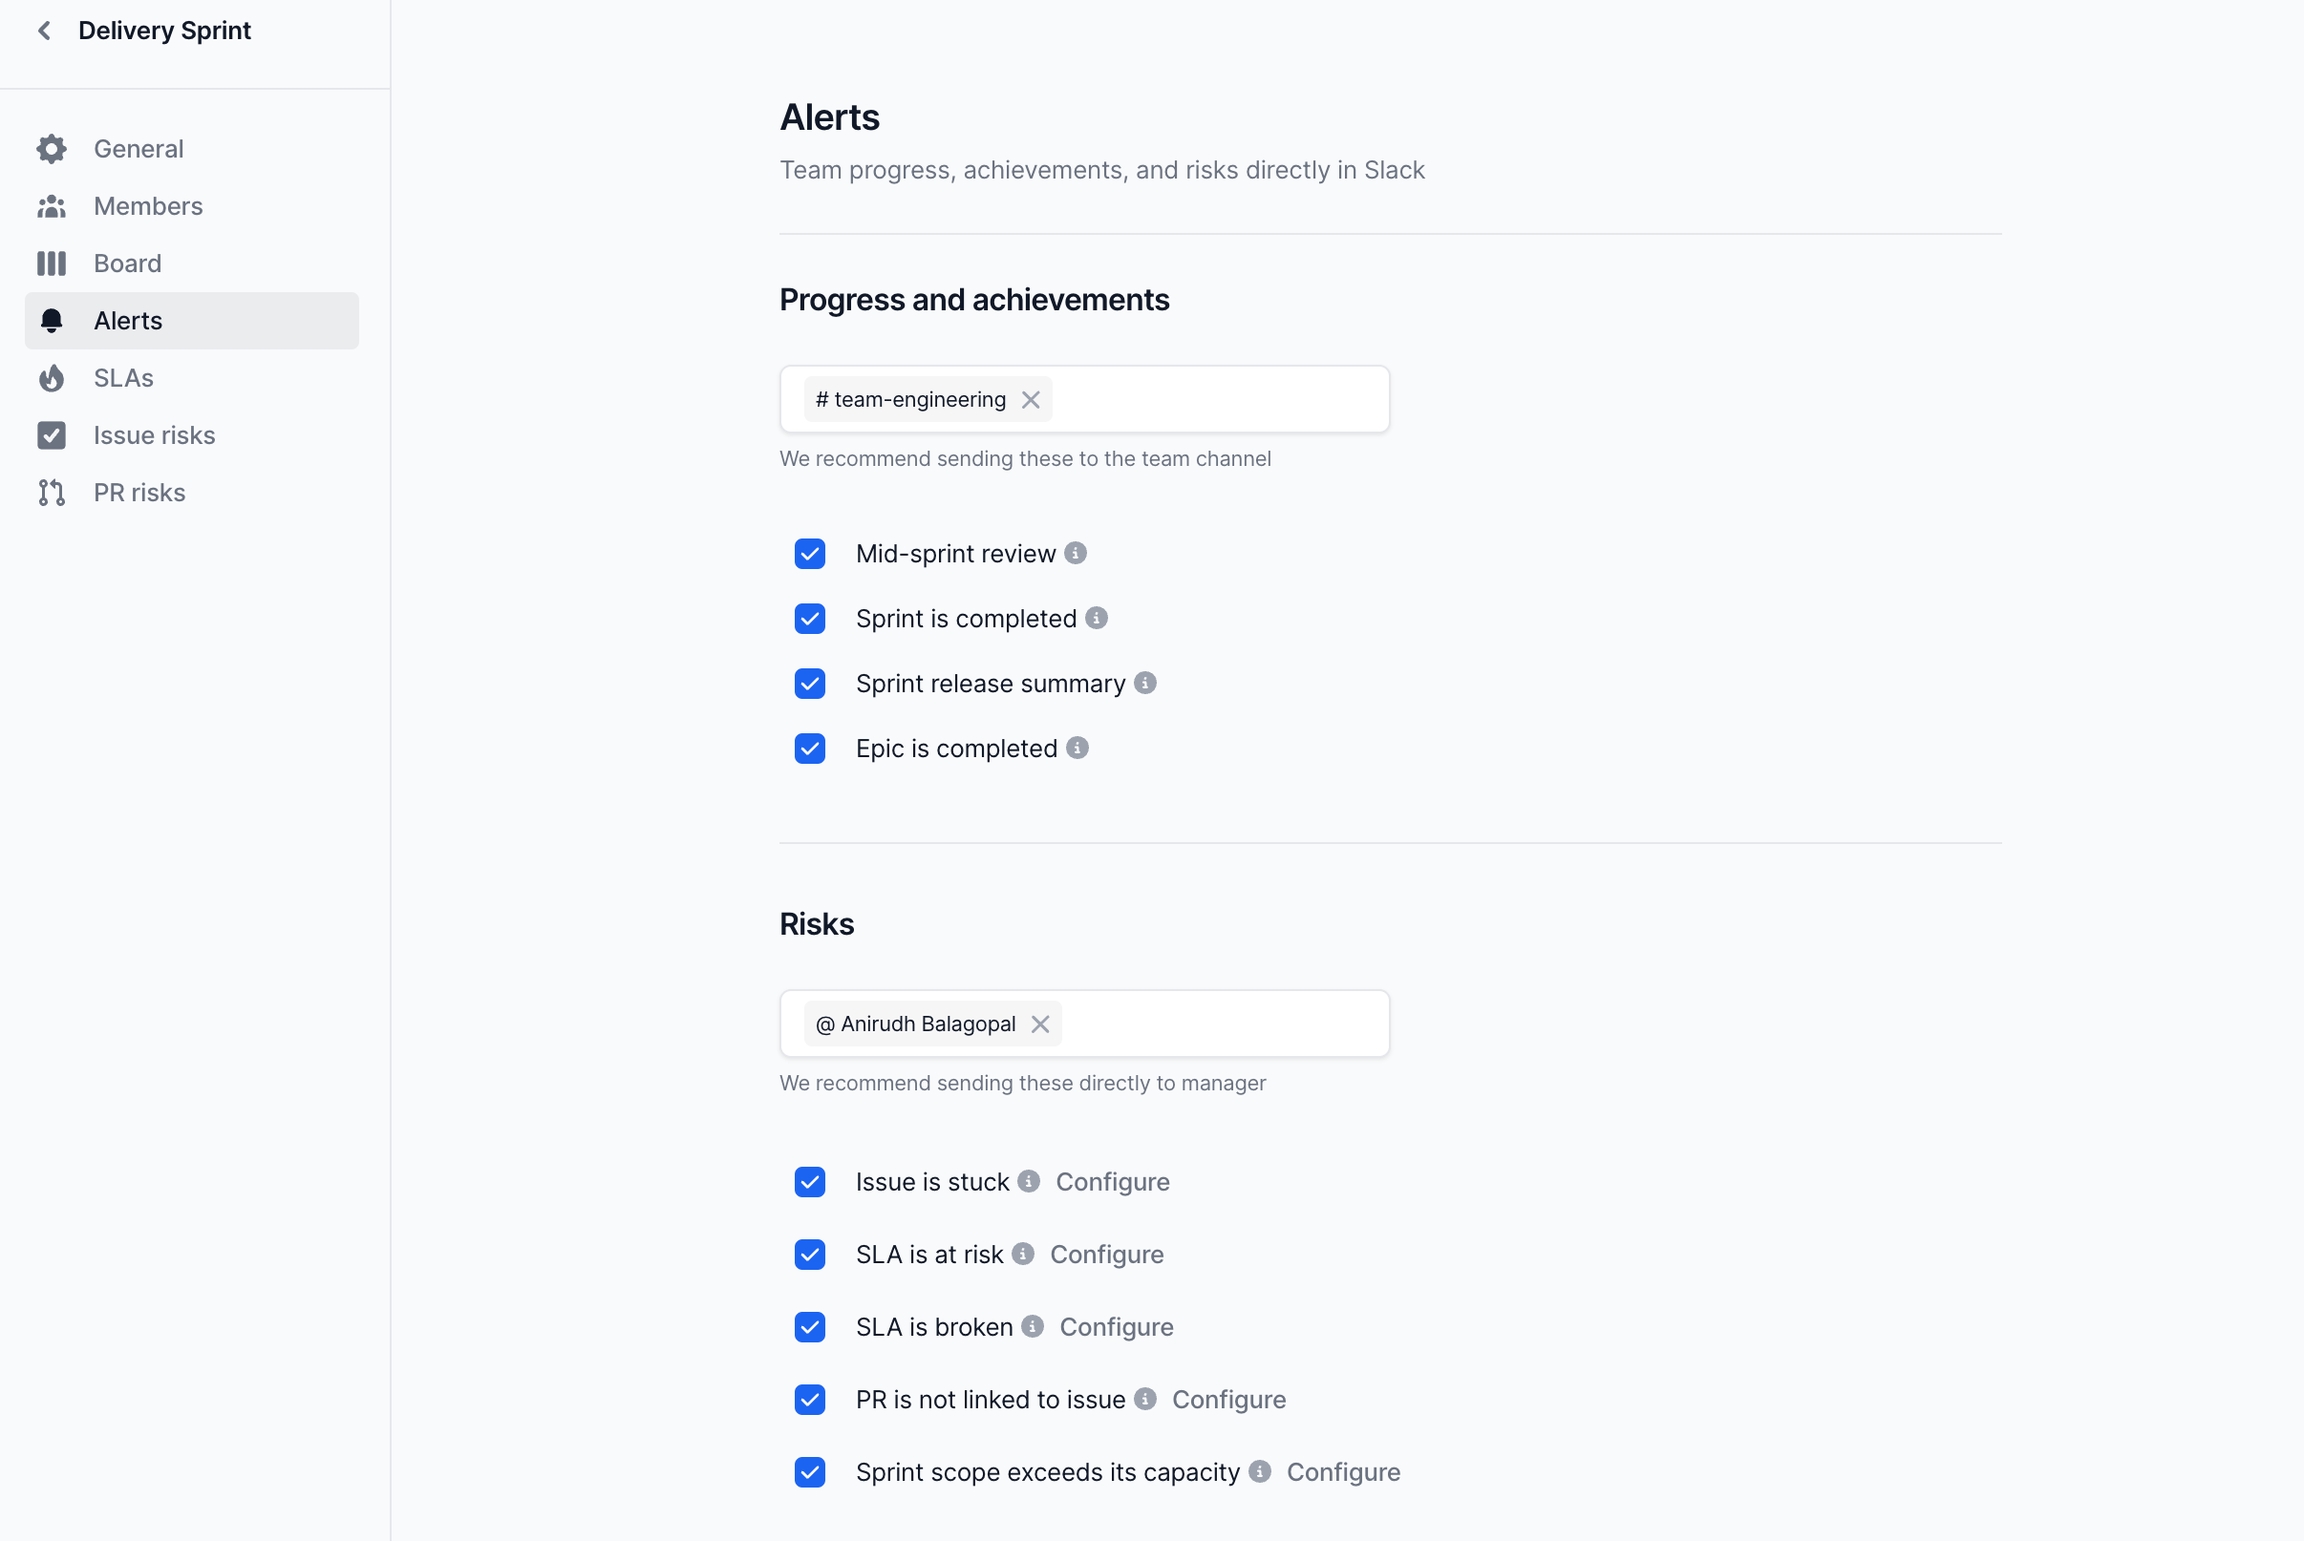Toggle the Issue is stuck checkbox
The width and height of the screenshot is (2304, 1541).
tap(809, 1182)
